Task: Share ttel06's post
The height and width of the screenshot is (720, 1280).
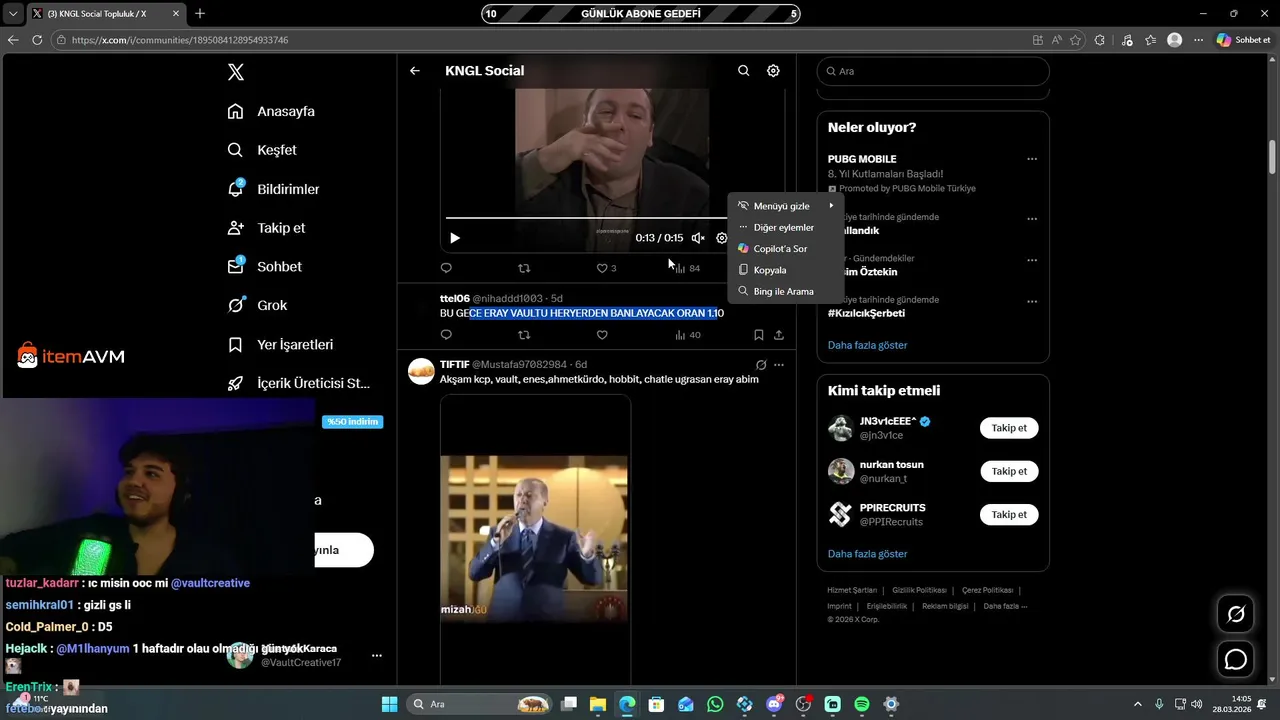Action: click(779, 335)
